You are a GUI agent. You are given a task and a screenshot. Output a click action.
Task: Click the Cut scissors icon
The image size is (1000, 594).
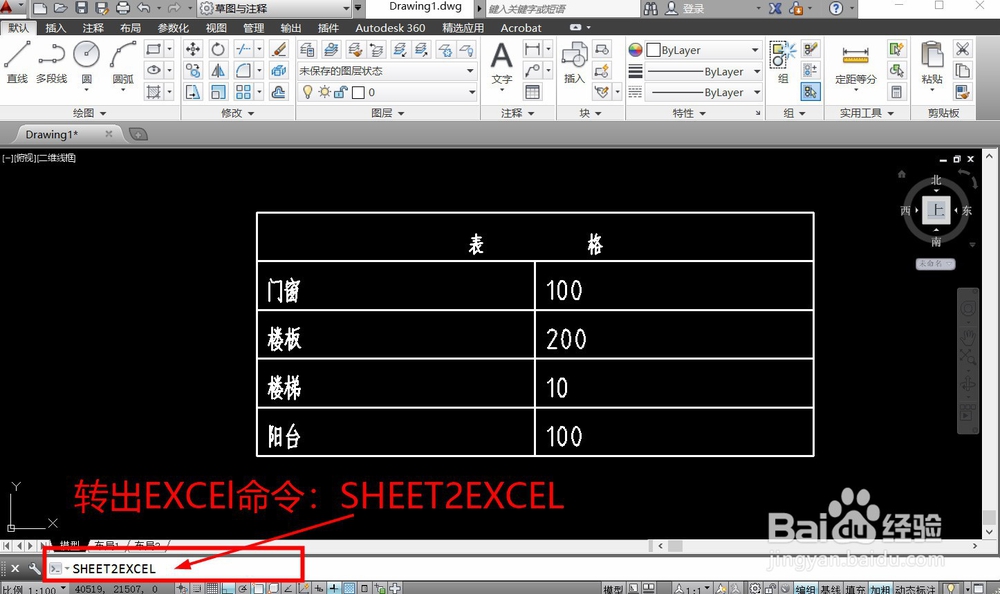962,49
